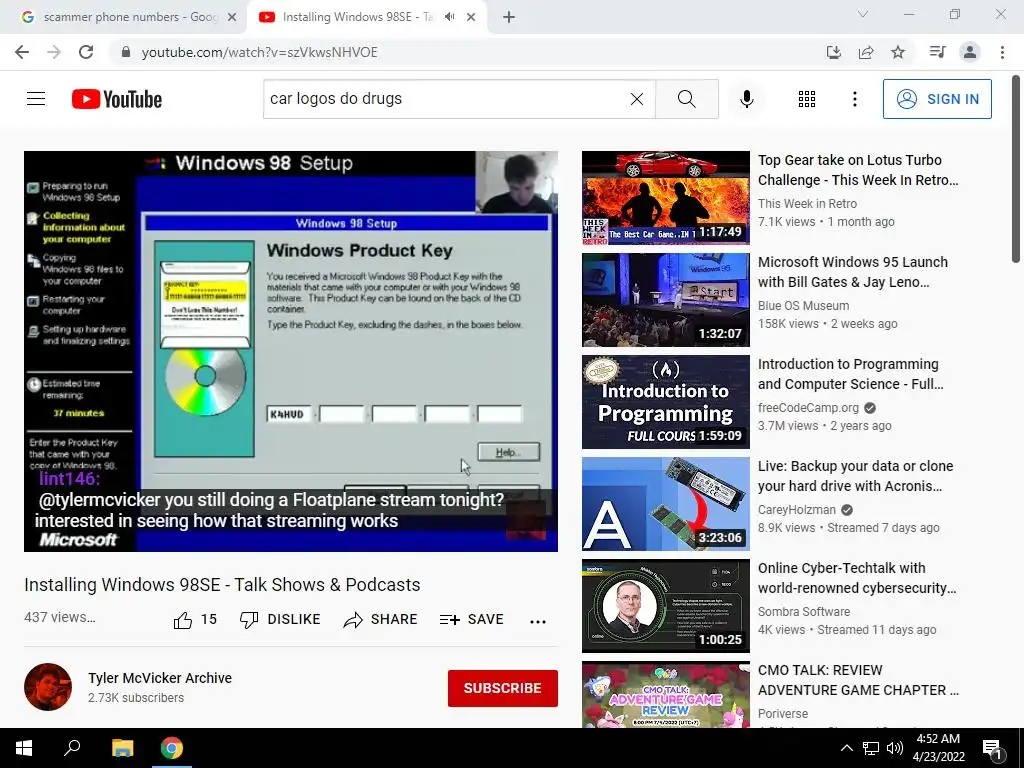Install app icon in address bar

tap(833, 52)
